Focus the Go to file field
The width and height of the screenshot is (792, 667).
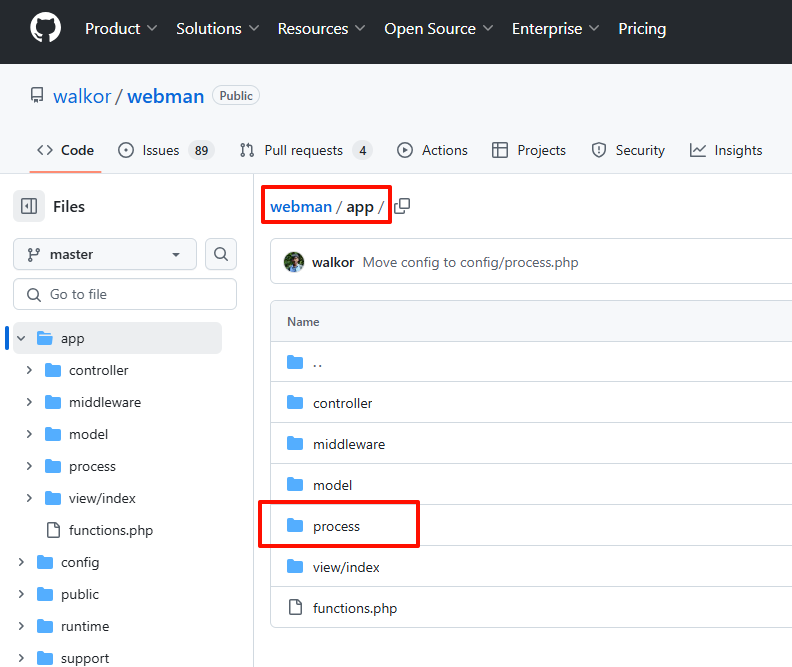coord(125,294)
